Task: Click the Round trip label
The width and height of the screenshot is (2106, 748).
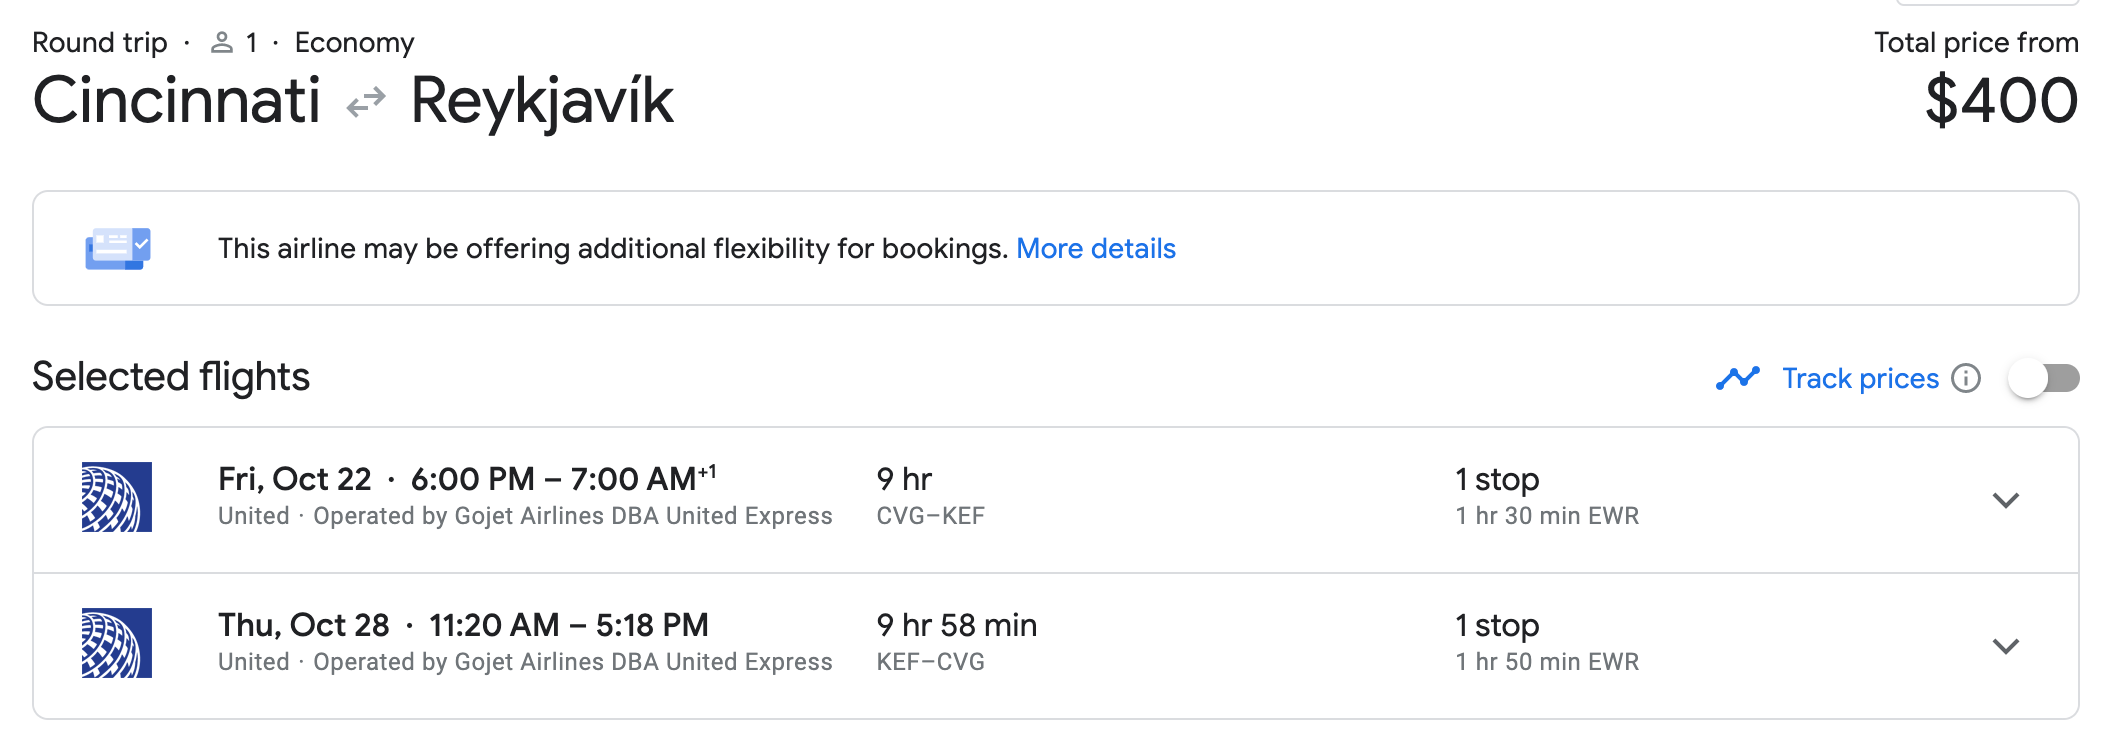Action: (x=100, y=43)
